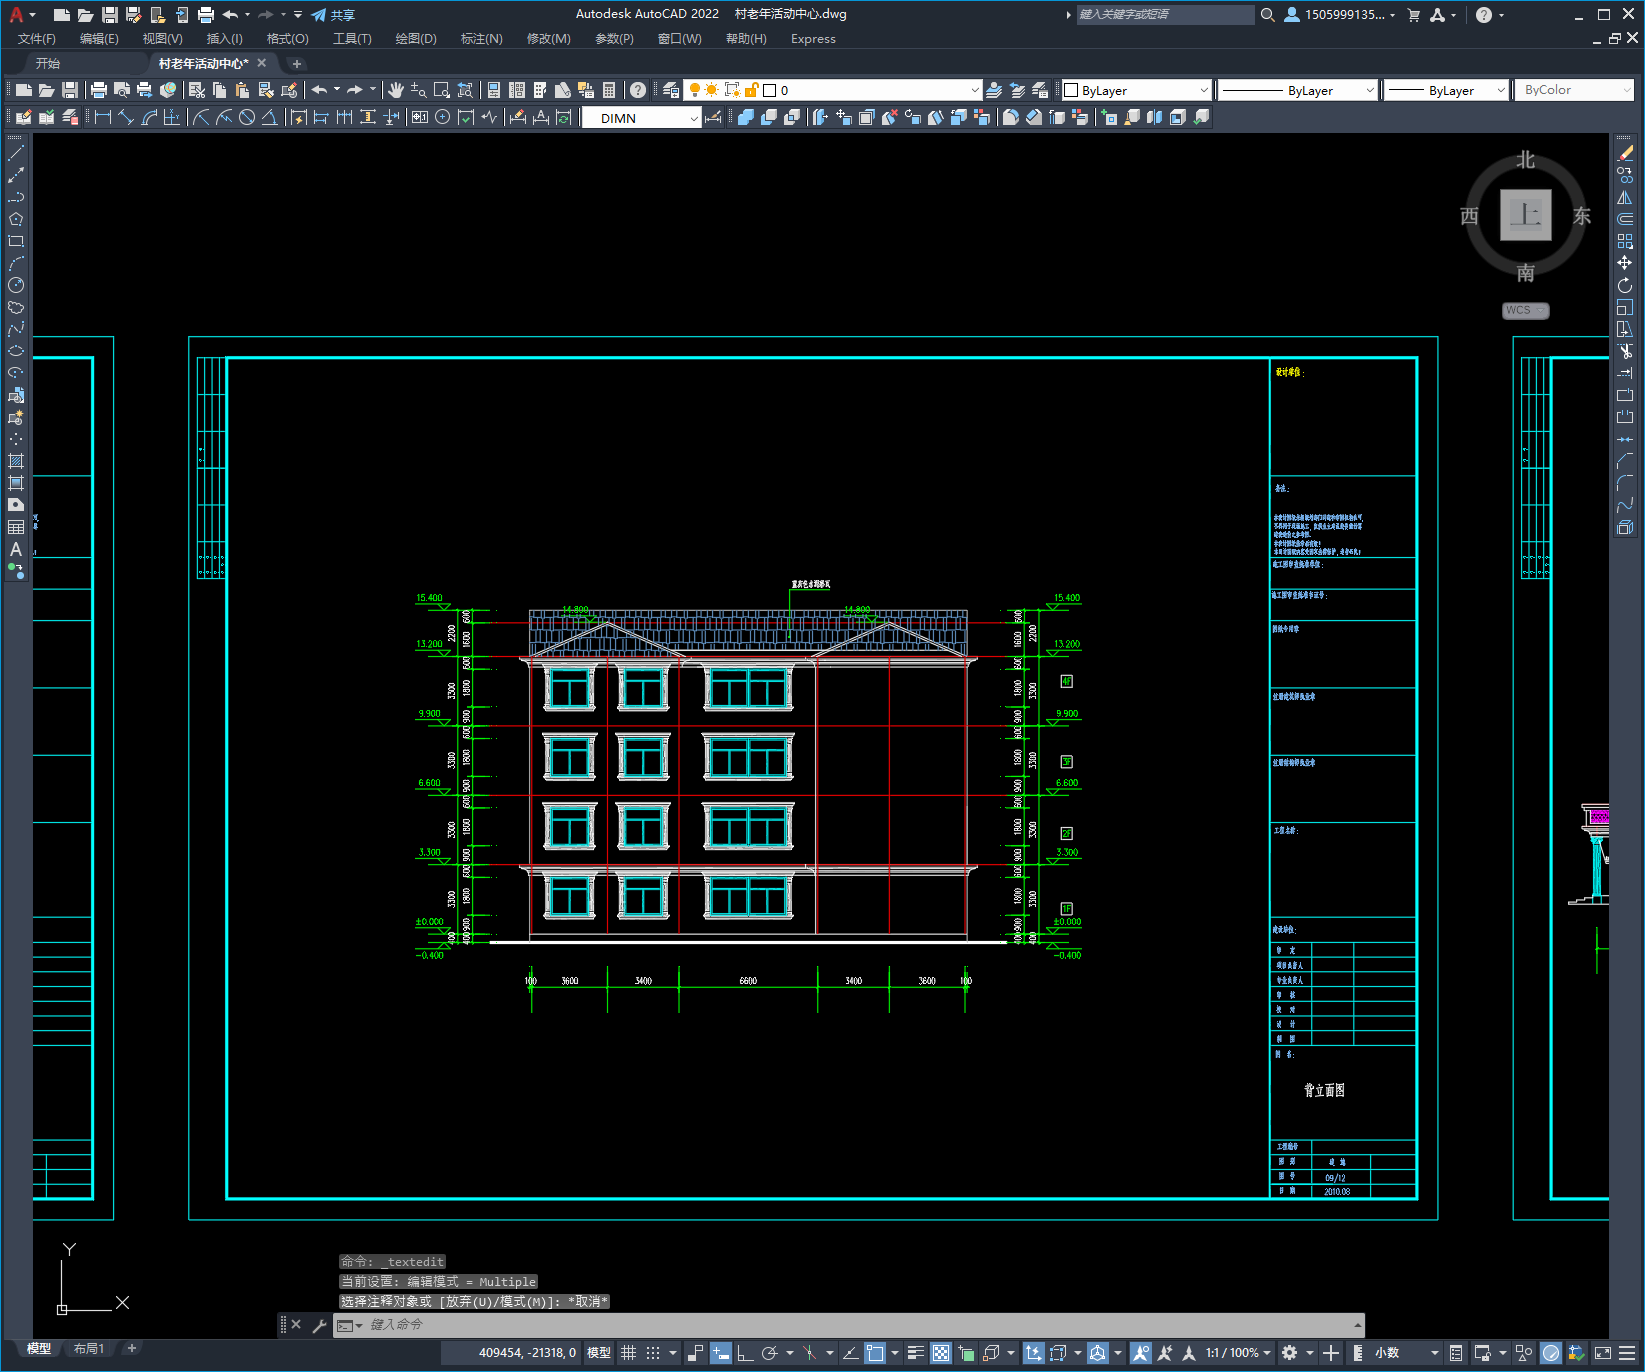Toggle Ortho mode in status bar
The width and height of the screenshot is (1645, 1372).
pos(745,1353)
